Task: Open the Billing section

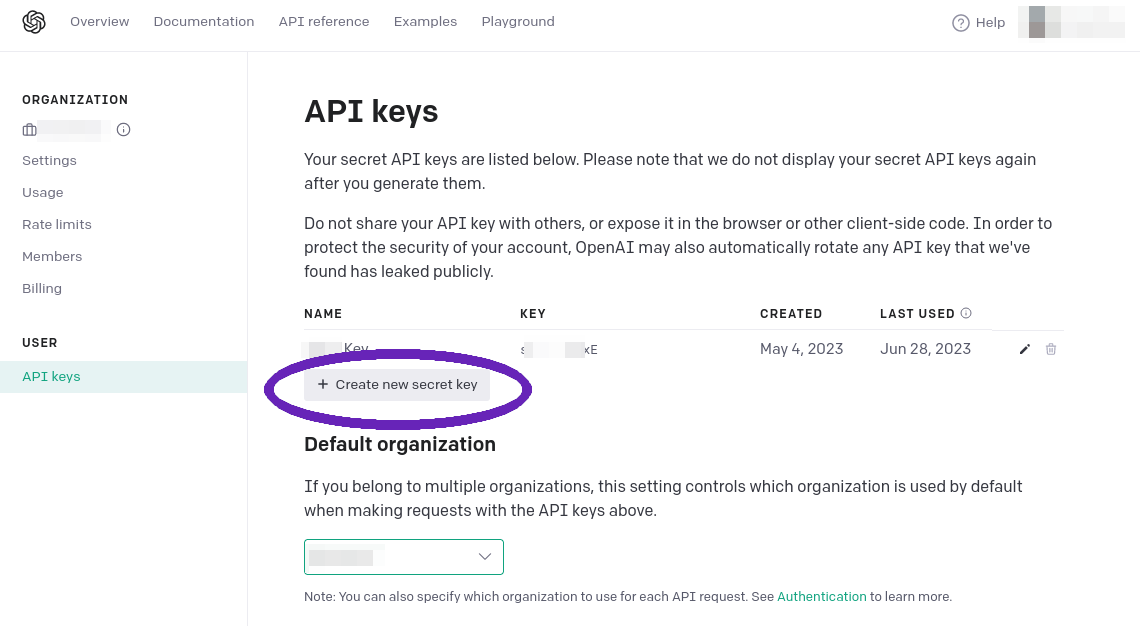Action: 42,288
